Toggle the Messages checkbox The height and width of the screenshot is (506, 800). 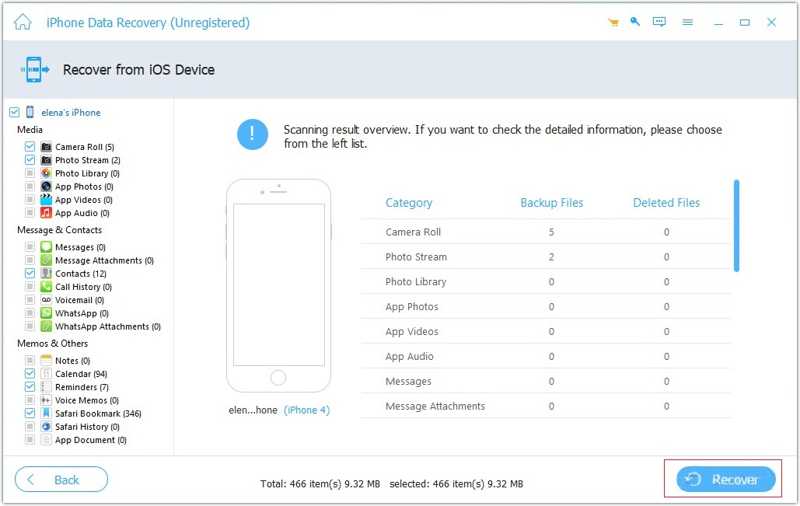[30, 247]
